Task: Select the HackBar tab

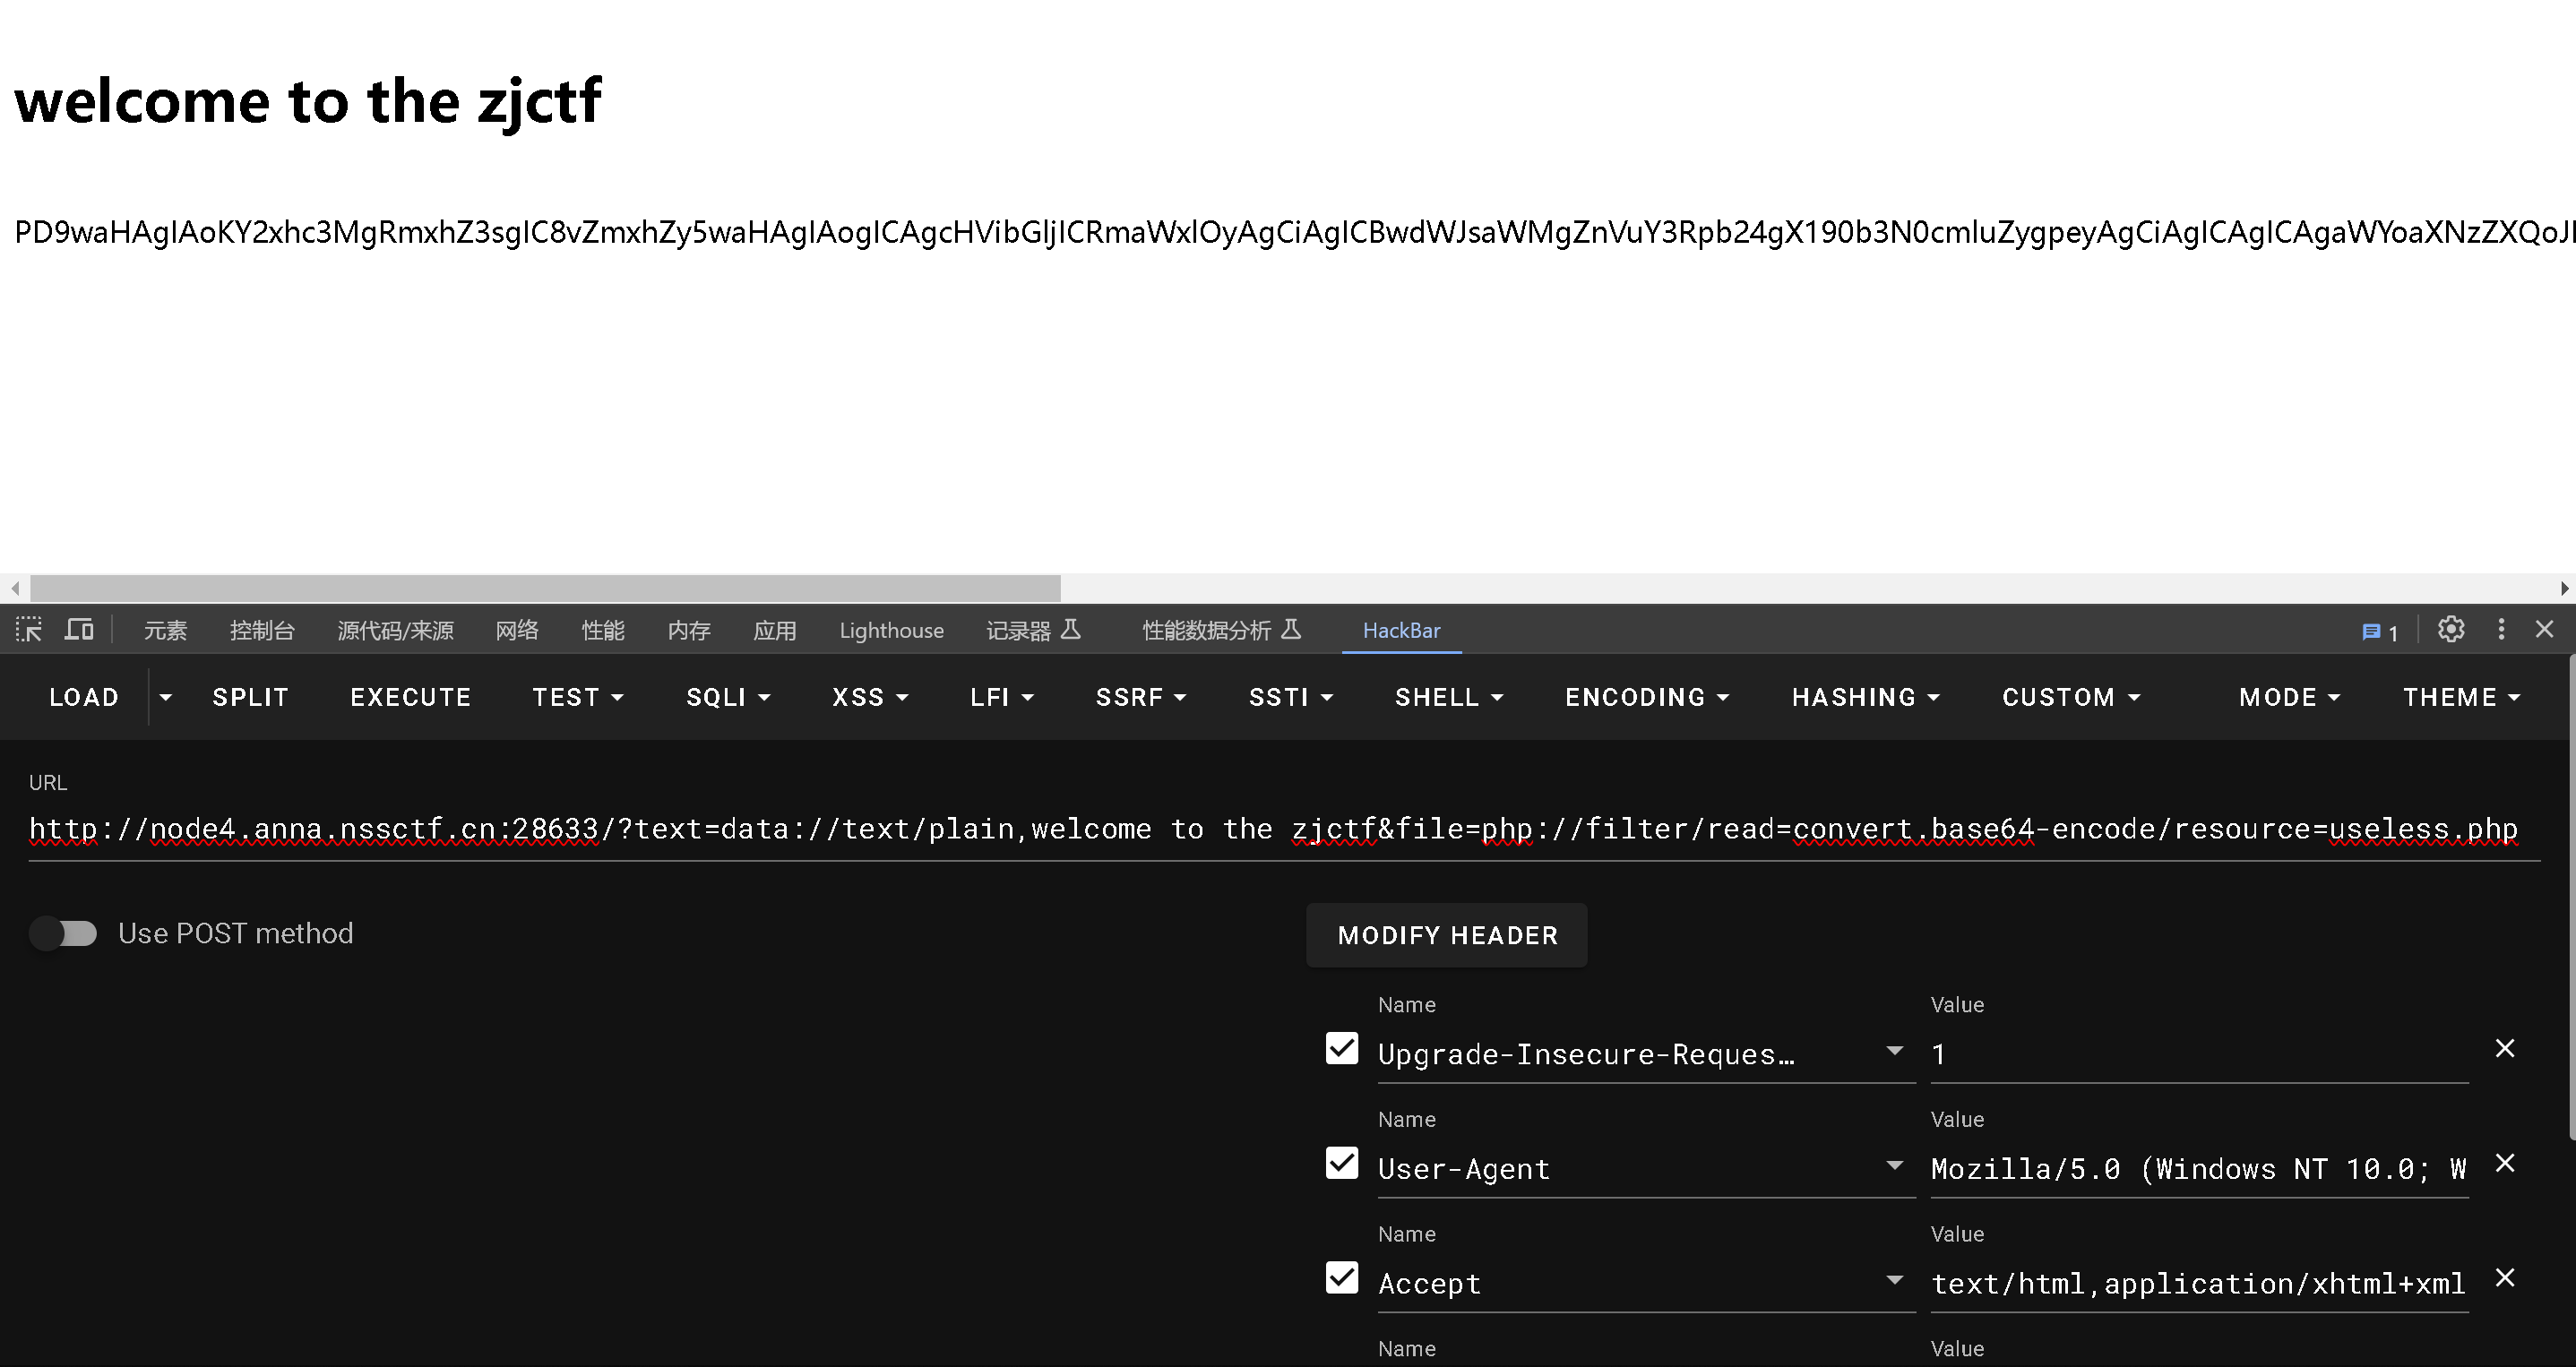Action: [x=1401, y=631]
